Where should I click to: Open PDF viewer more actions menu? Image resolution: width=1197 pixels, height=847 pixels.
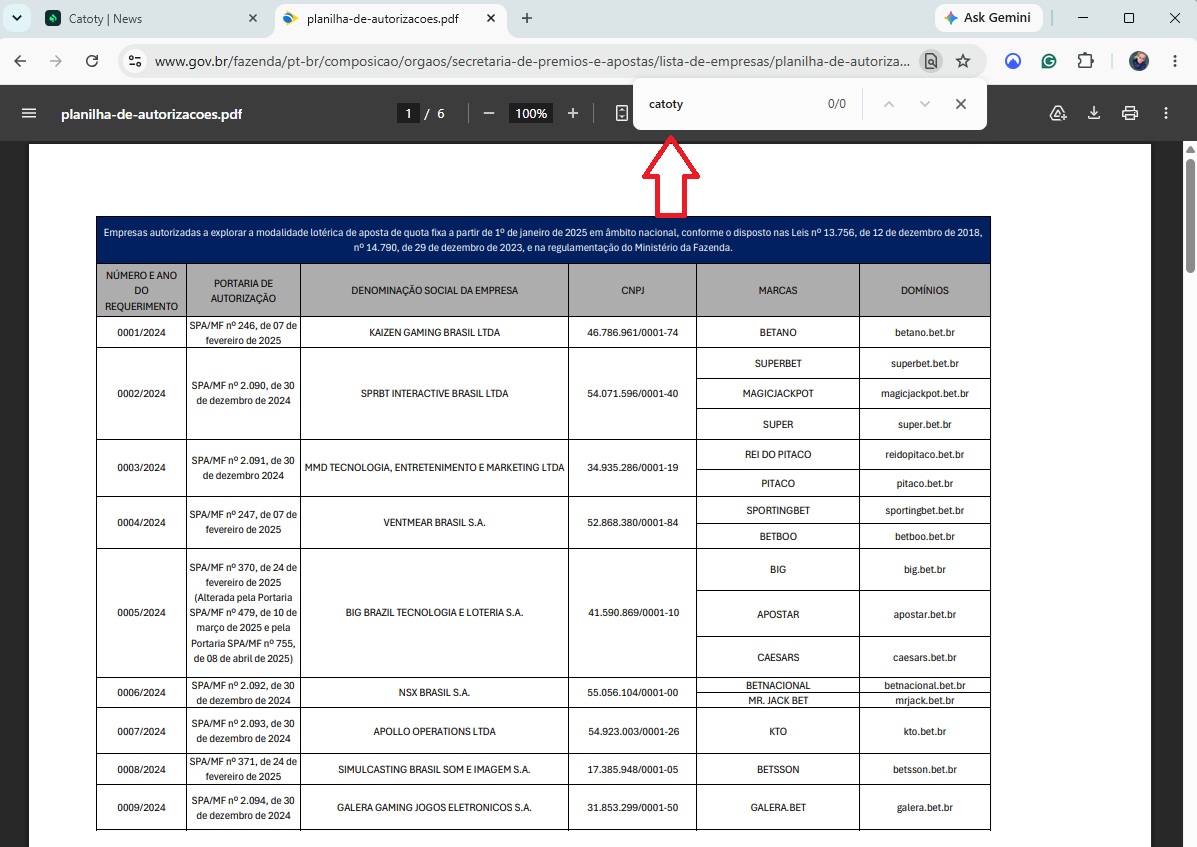[x=1166, y=113]
